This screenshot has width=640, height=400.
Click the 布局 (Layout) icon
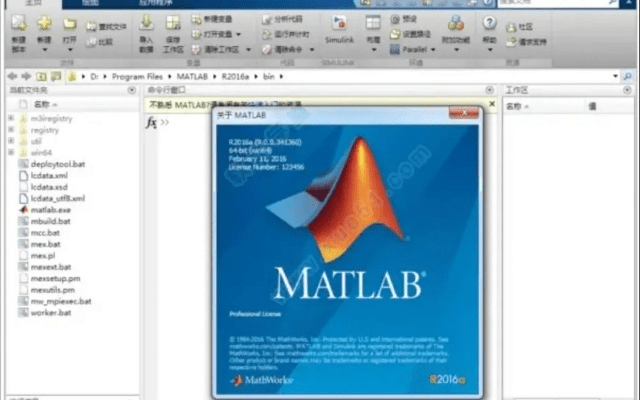click(x=373, y=23)
